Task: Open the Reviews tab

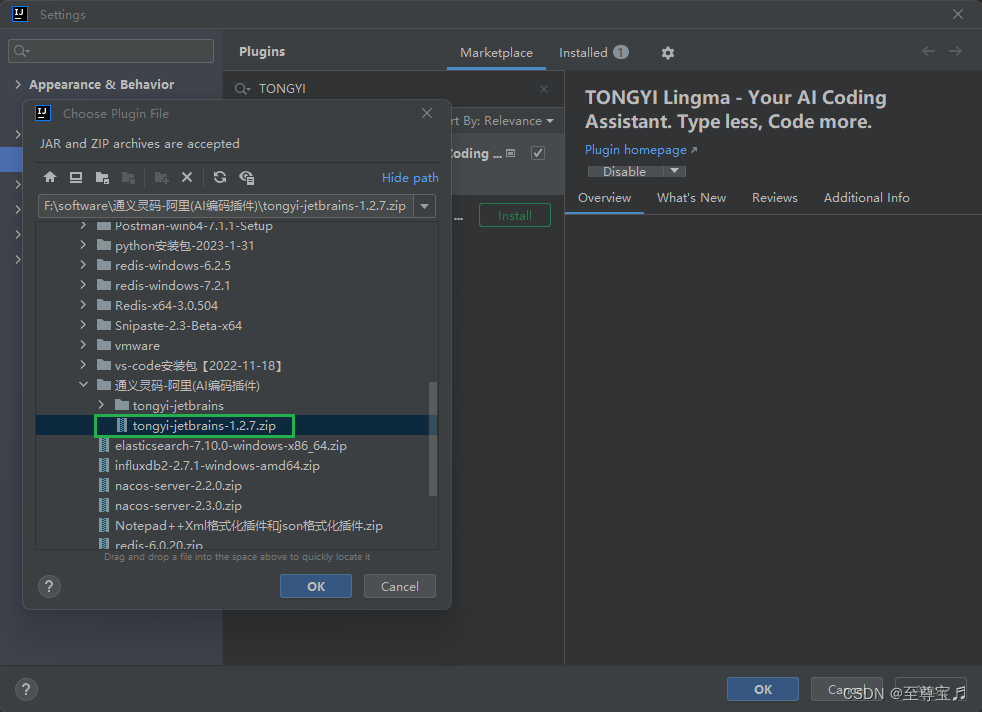Action: (x=775, y=198)
